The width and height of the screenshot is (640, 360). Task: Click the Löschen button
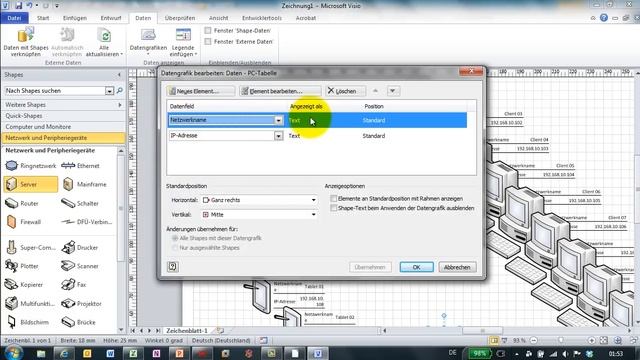[345, 91]
